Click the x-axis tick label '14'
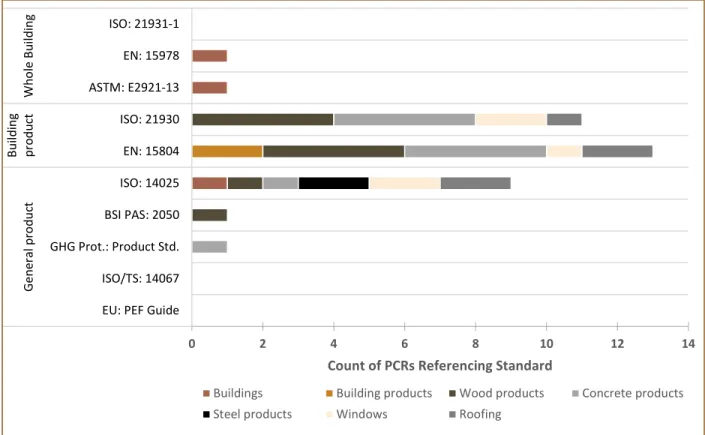 (688, 344)
